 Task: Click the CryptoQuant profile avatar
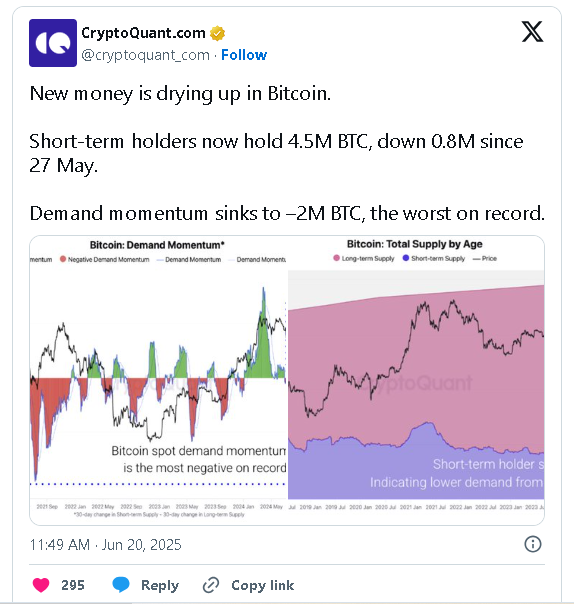coord(53,43)
